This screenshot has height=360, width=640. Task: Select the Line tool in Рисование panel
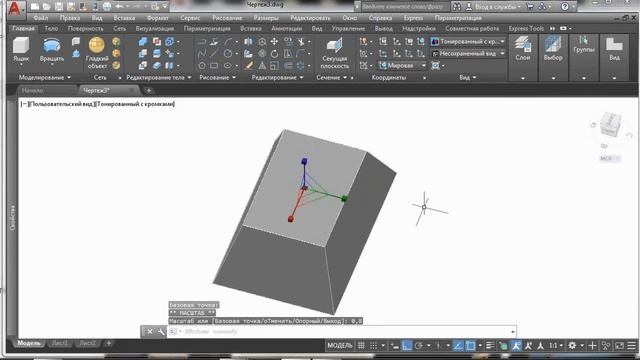[214, 53]
